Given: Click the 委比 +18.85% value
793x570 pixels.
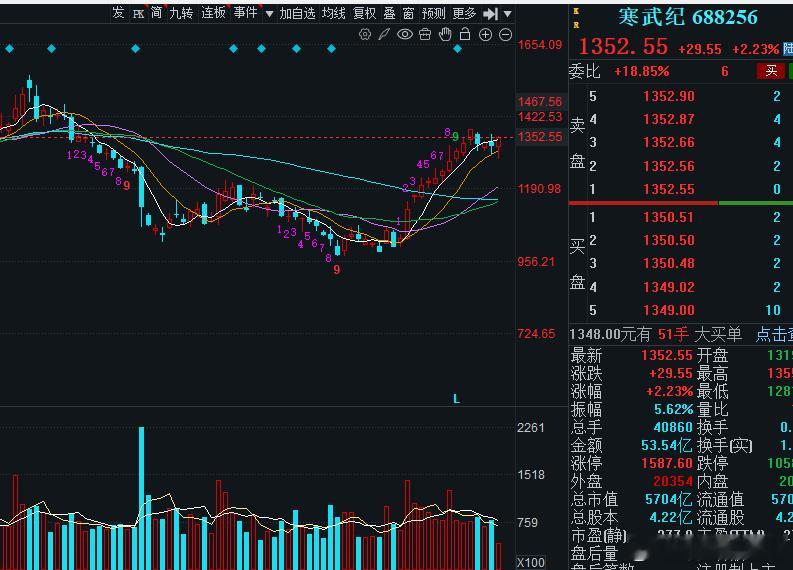Looking at the screenshot, I should [x=641, y=71].
